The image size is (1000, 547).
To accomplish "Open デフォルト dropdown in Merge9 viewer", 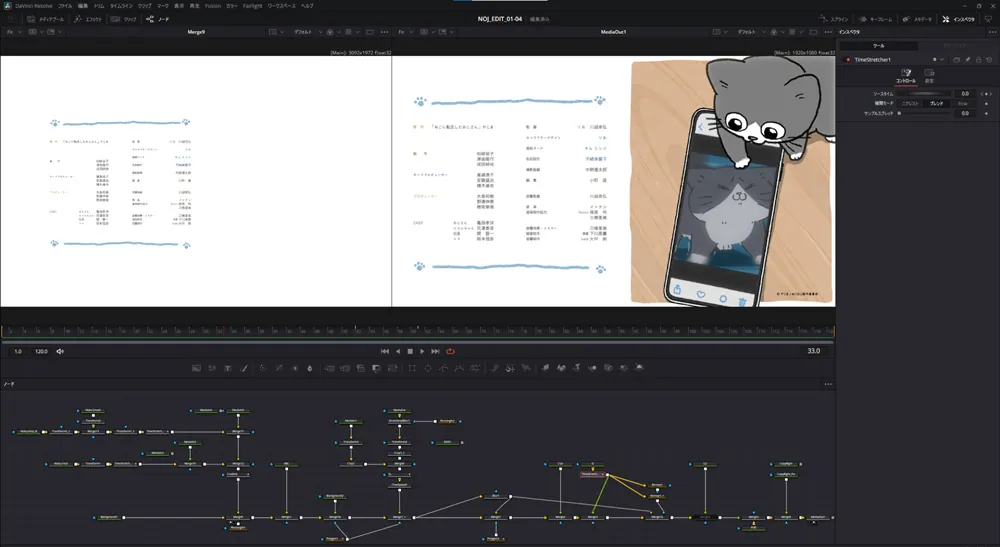I will click(306, 32).
